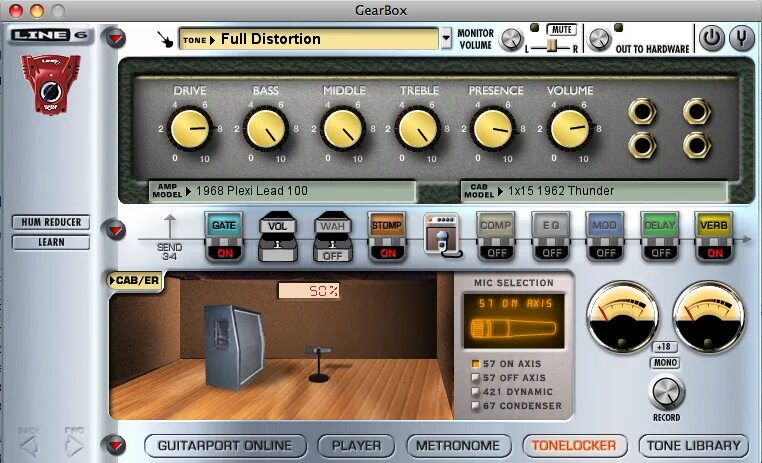Click the Presence knob
762x463 pixels.
[493, 129]
